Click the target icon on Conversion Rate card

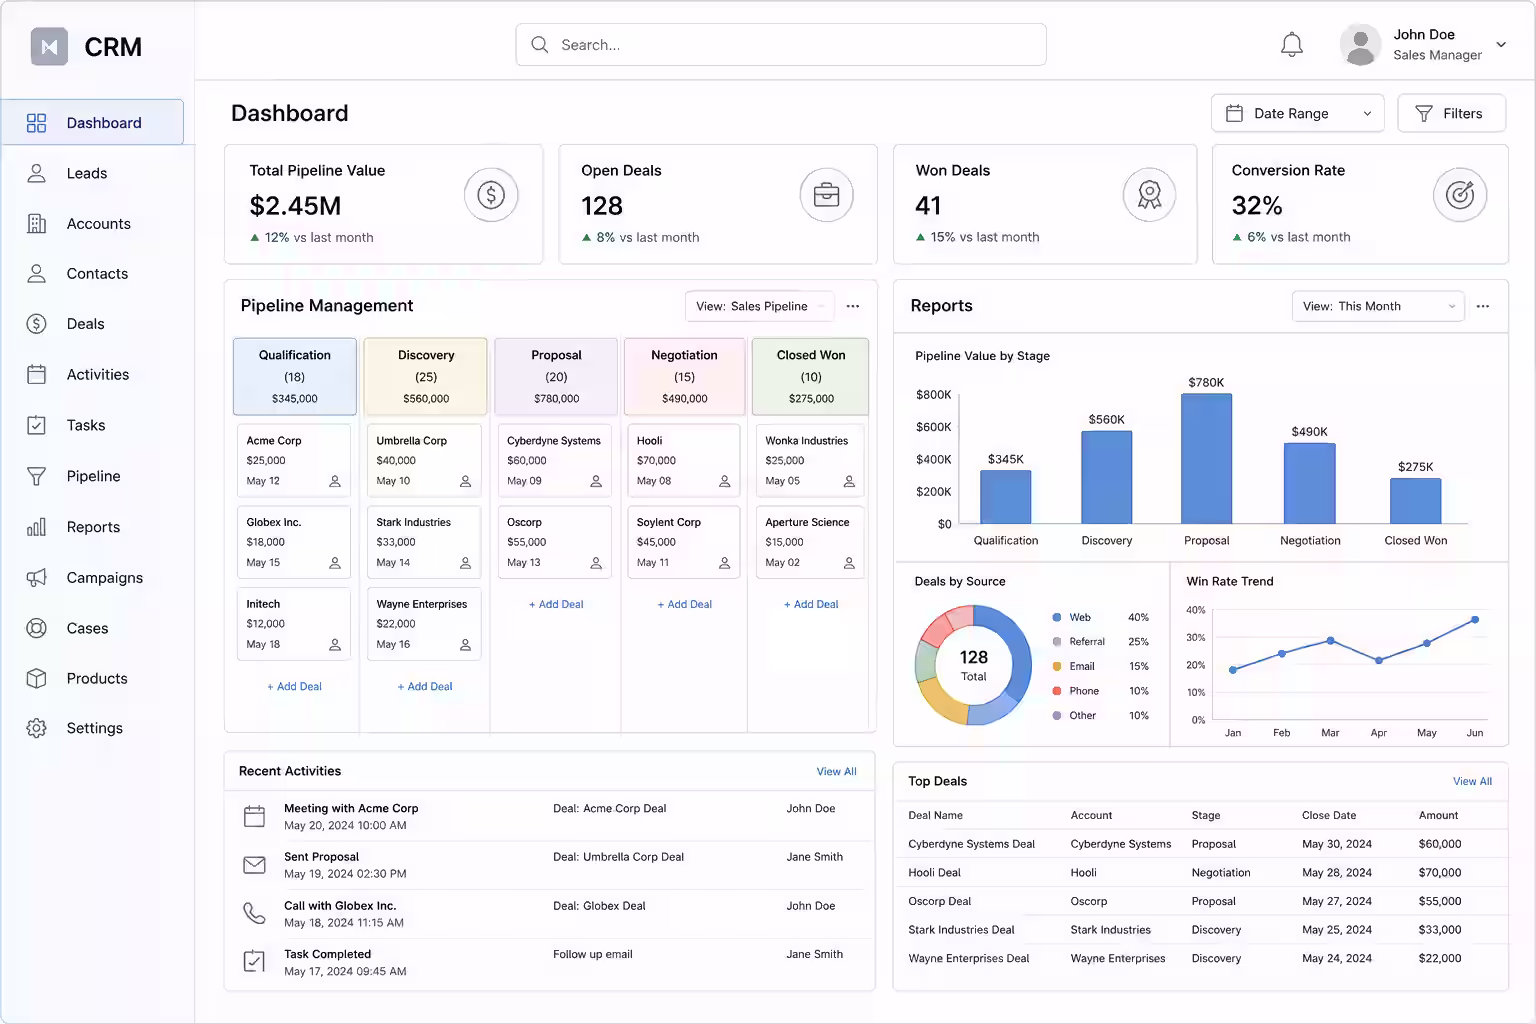(x=1460, y=195)
